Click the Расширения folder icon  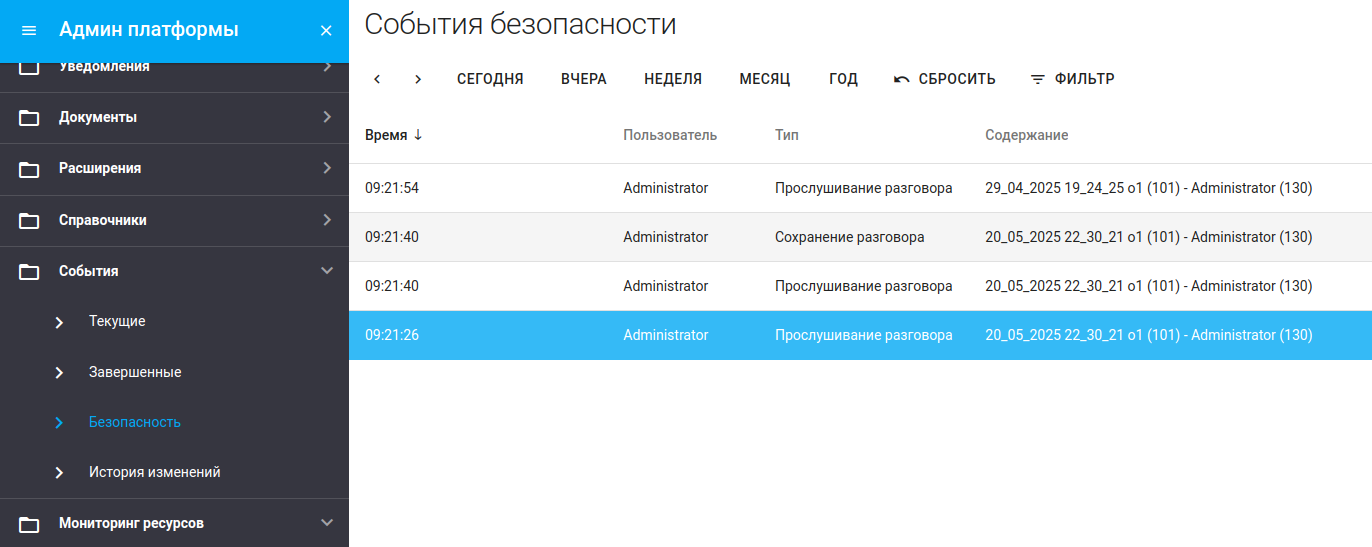(30, 169)
